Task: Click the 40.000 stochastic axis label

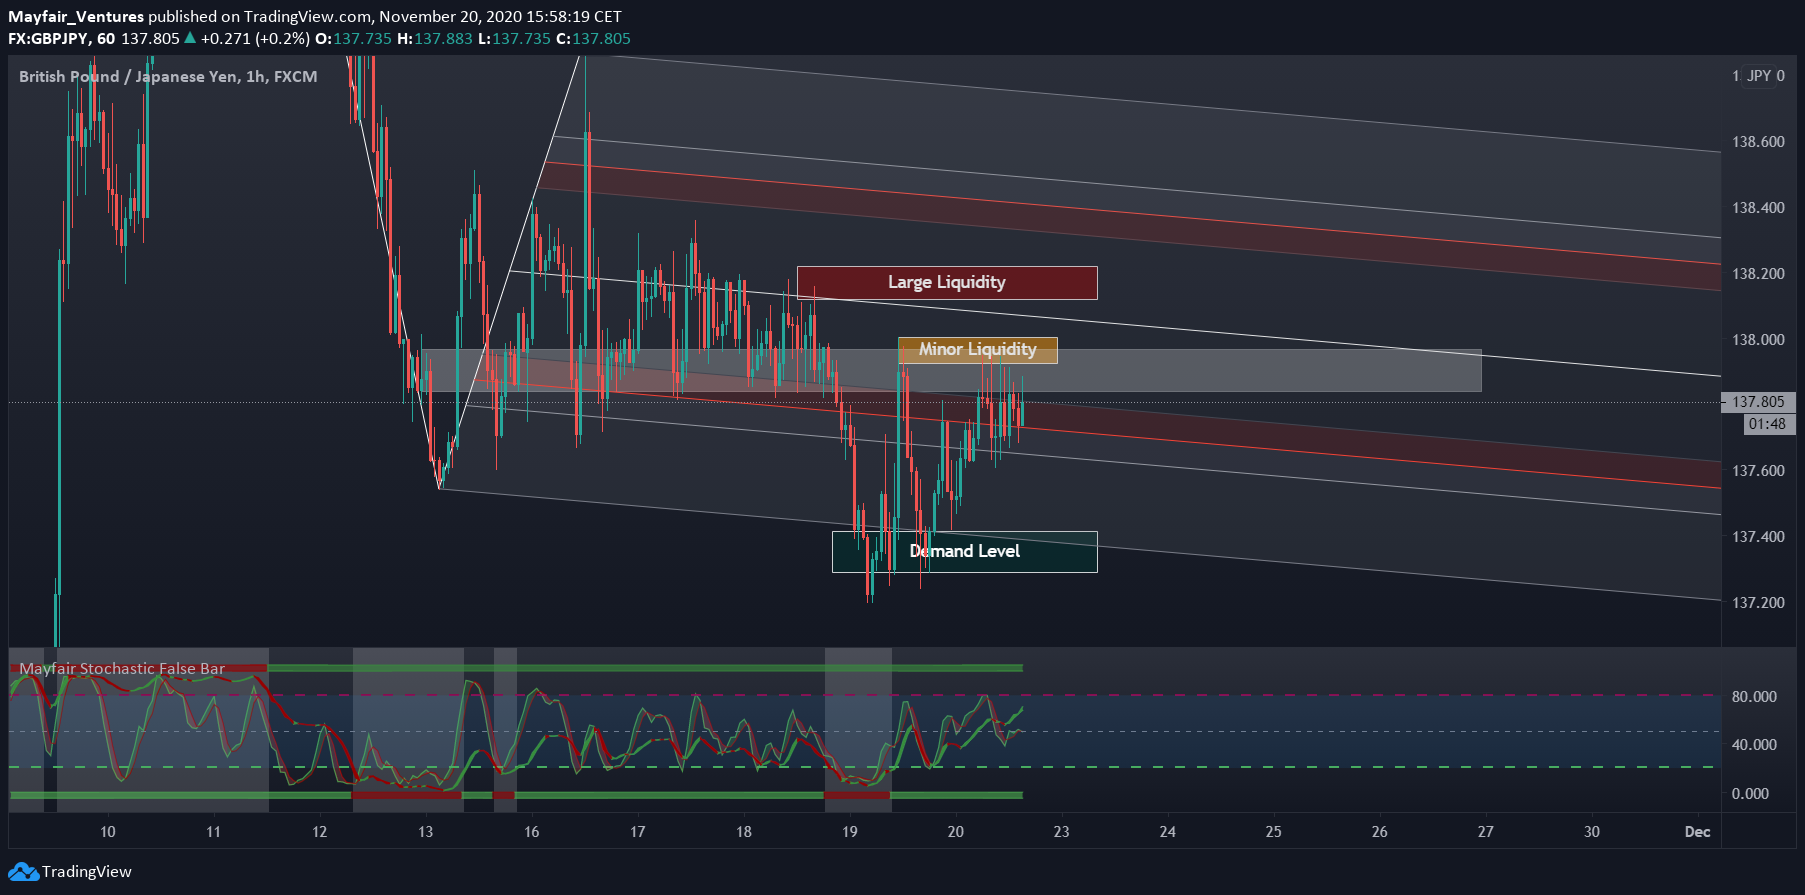Action: coord(1754,745)
